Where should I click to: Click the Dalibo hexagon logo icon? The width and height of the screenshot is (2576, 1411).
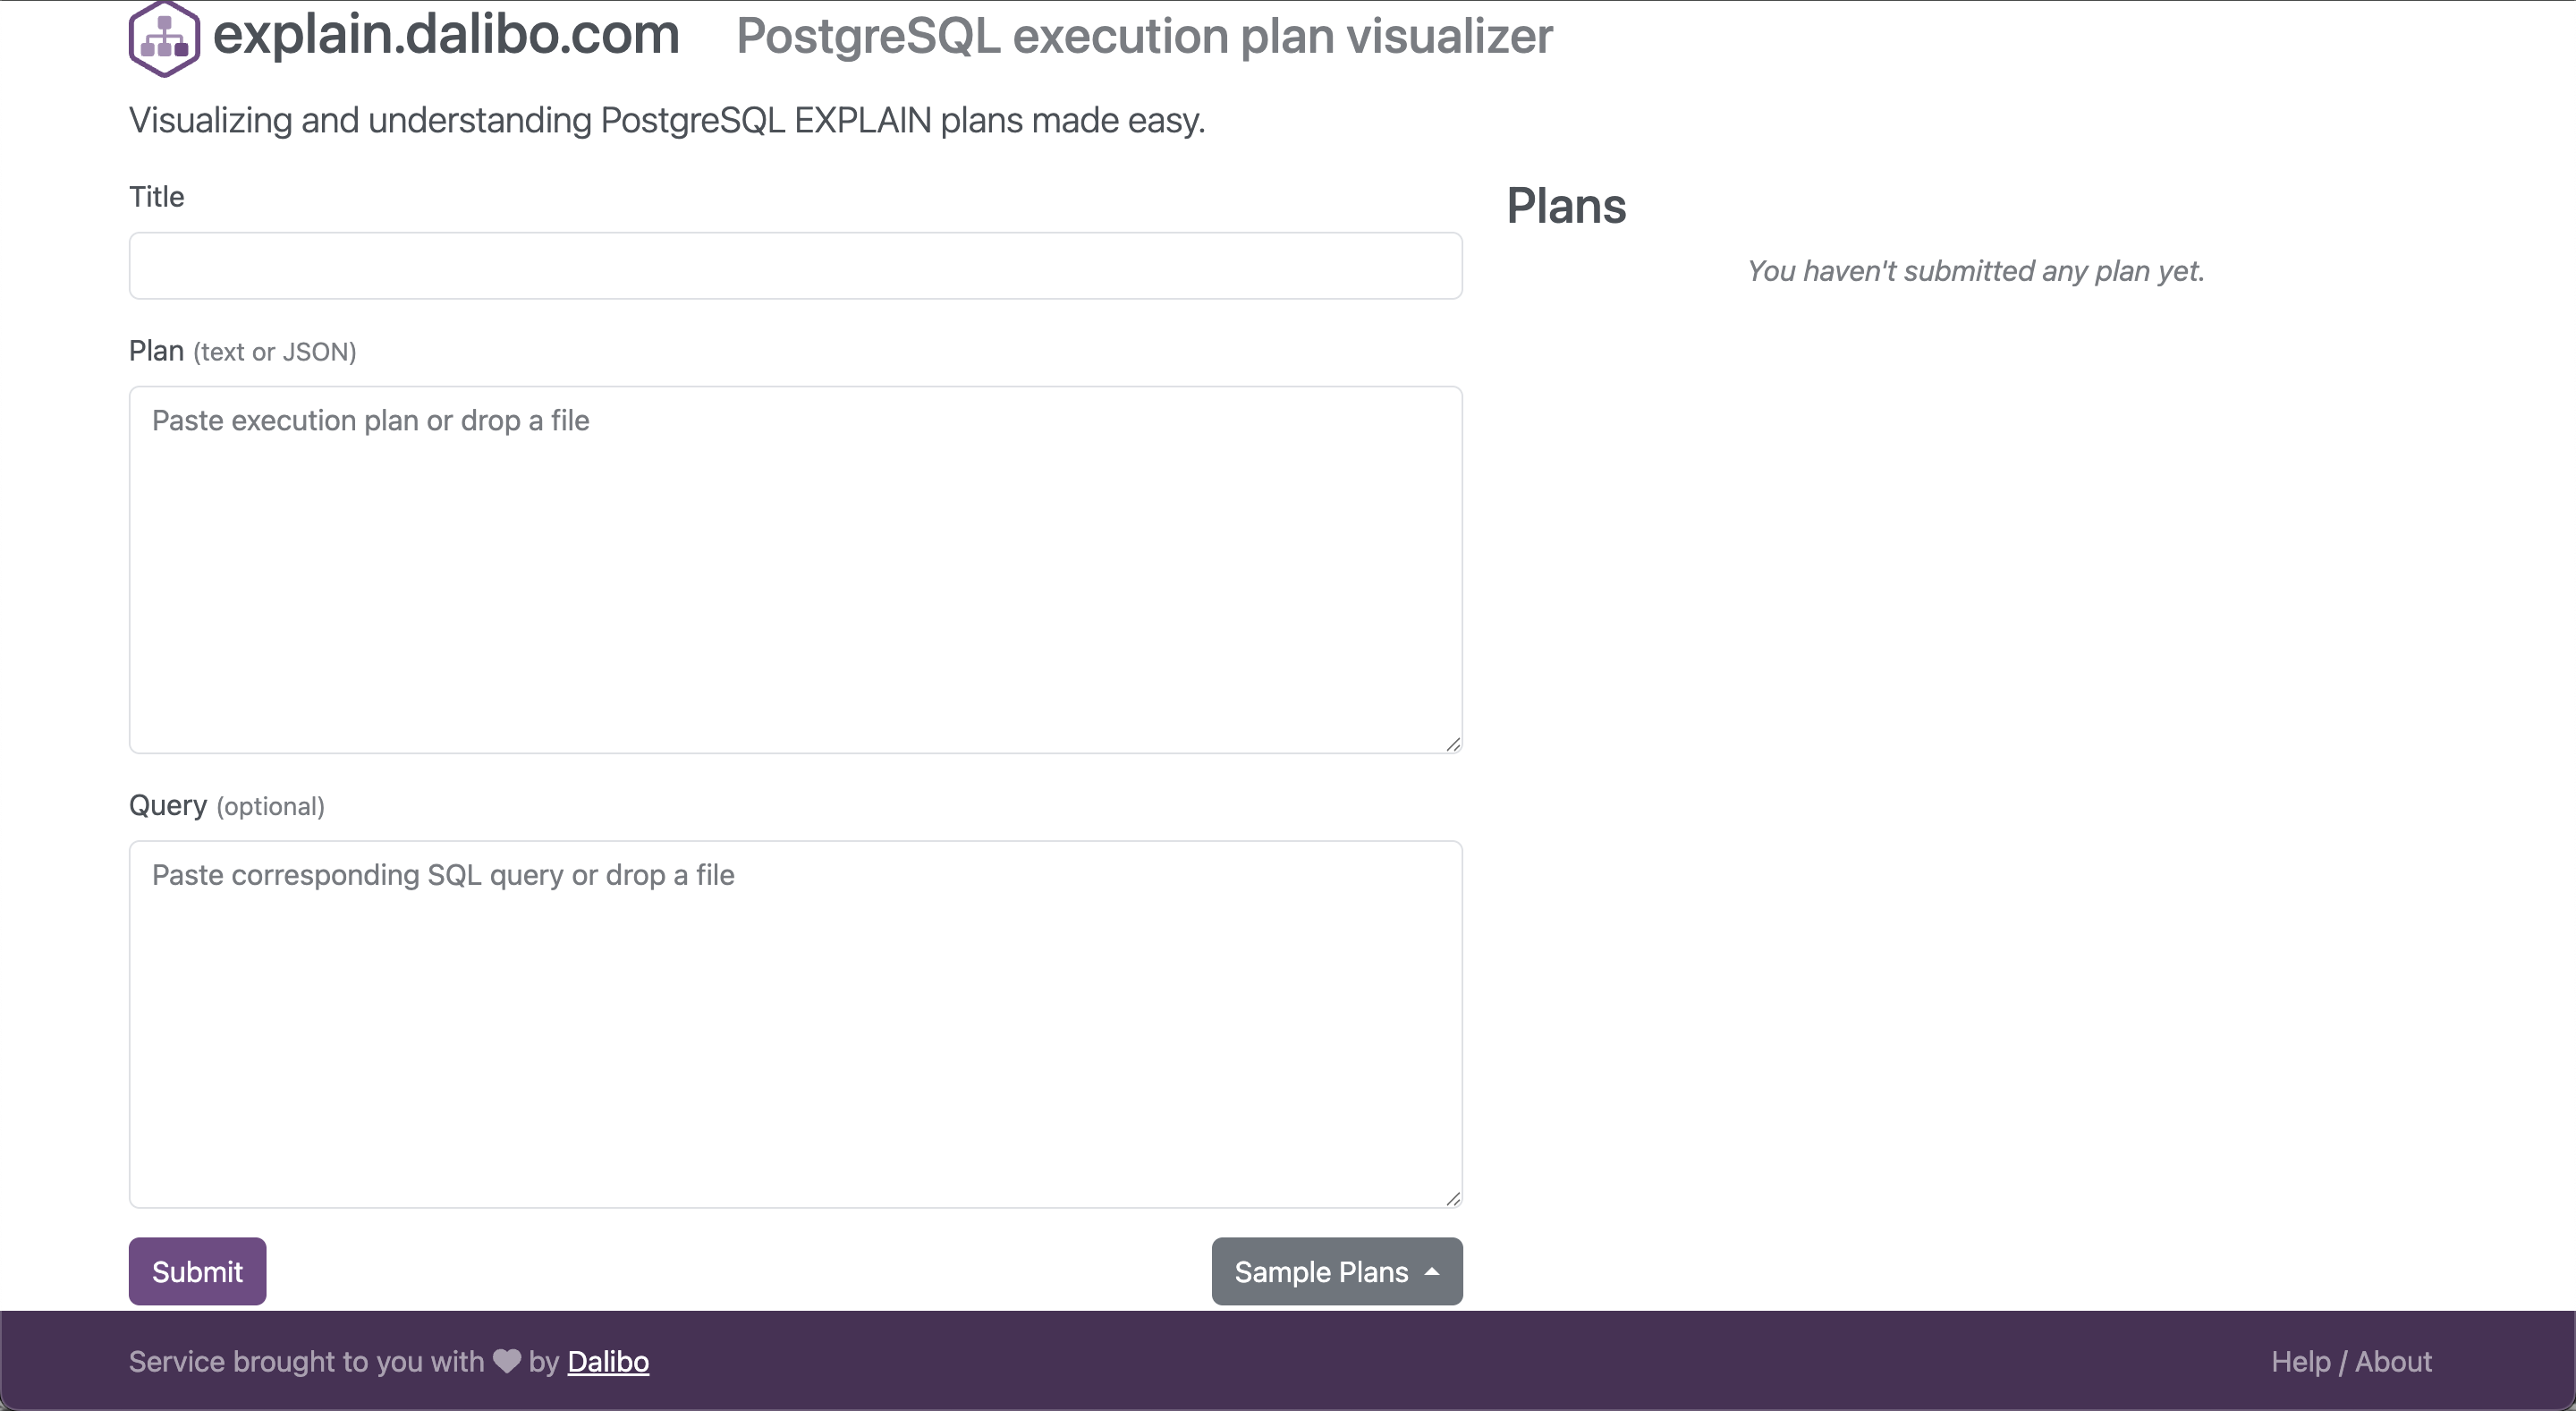click(164, 39)
